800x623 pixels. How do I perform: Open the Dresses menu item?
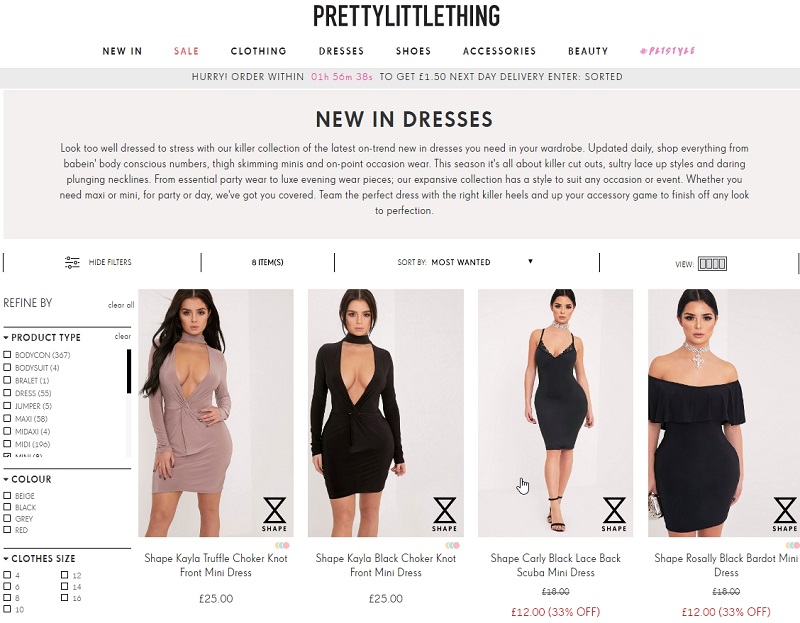tap(341, 51)
